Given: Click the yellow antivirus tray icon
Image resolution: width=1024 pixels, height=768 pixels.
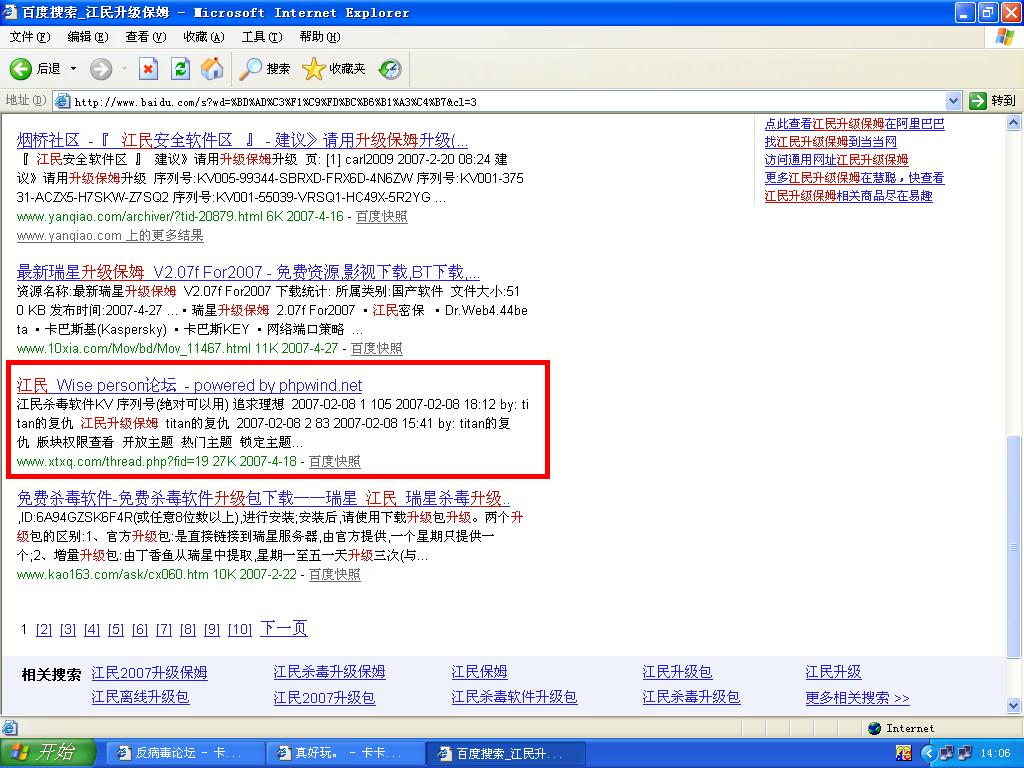Looking at the screenshot, I should tap(904, 754).
